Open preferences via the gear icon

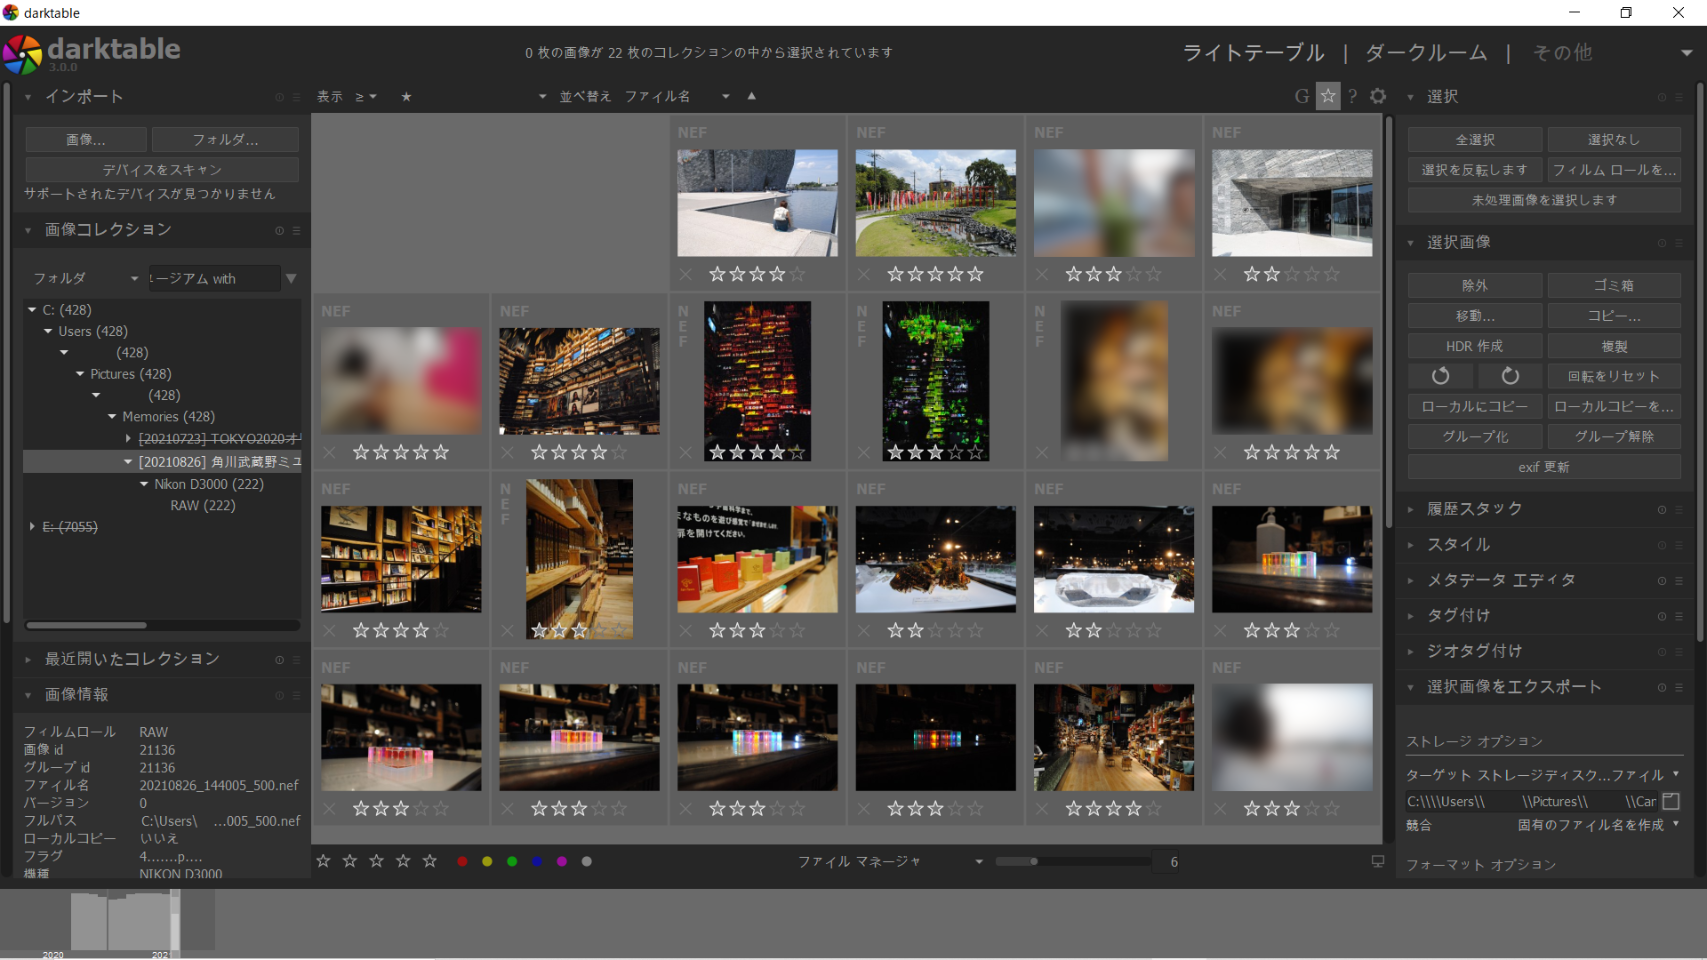tap(1378, 96)
